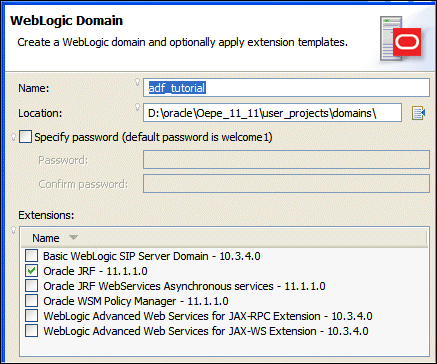Click the hint icon beside Specify password

[x=14, y=137]
